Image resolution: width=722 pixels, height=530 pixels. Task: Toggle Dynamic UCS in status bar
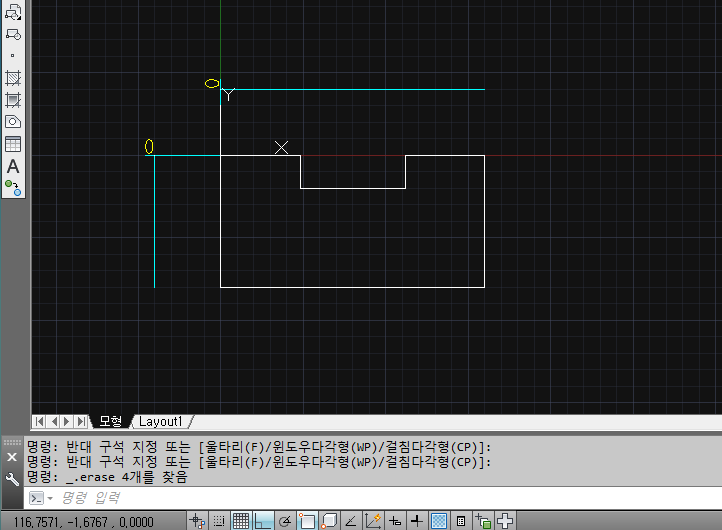pyautogui.click(x=373, y=521)
